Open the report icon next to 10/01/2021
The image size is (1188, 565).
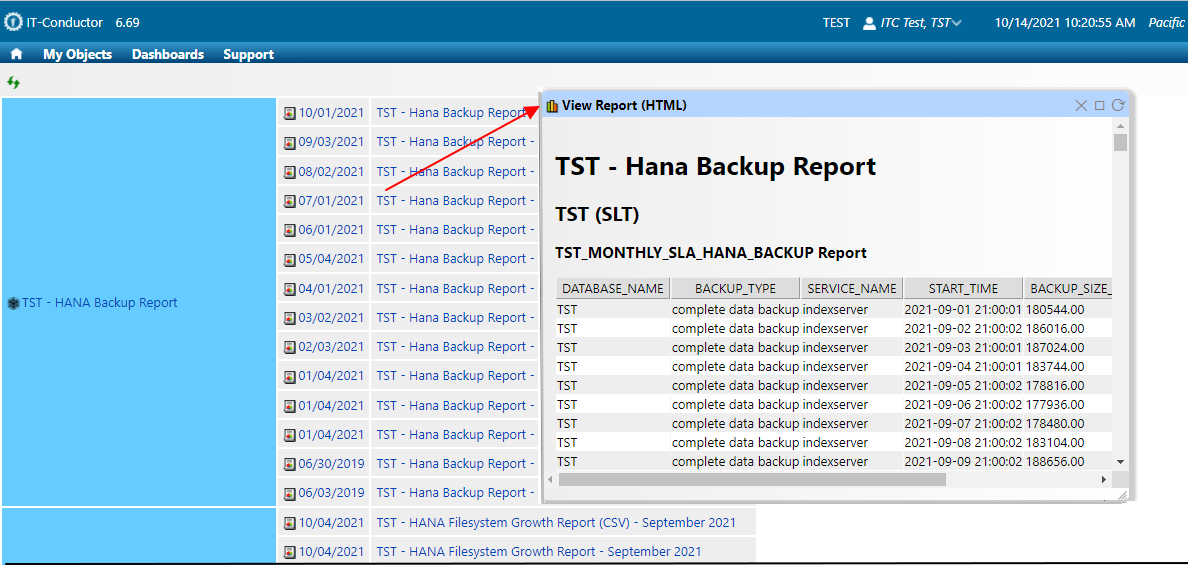click(x=290, y=114)
